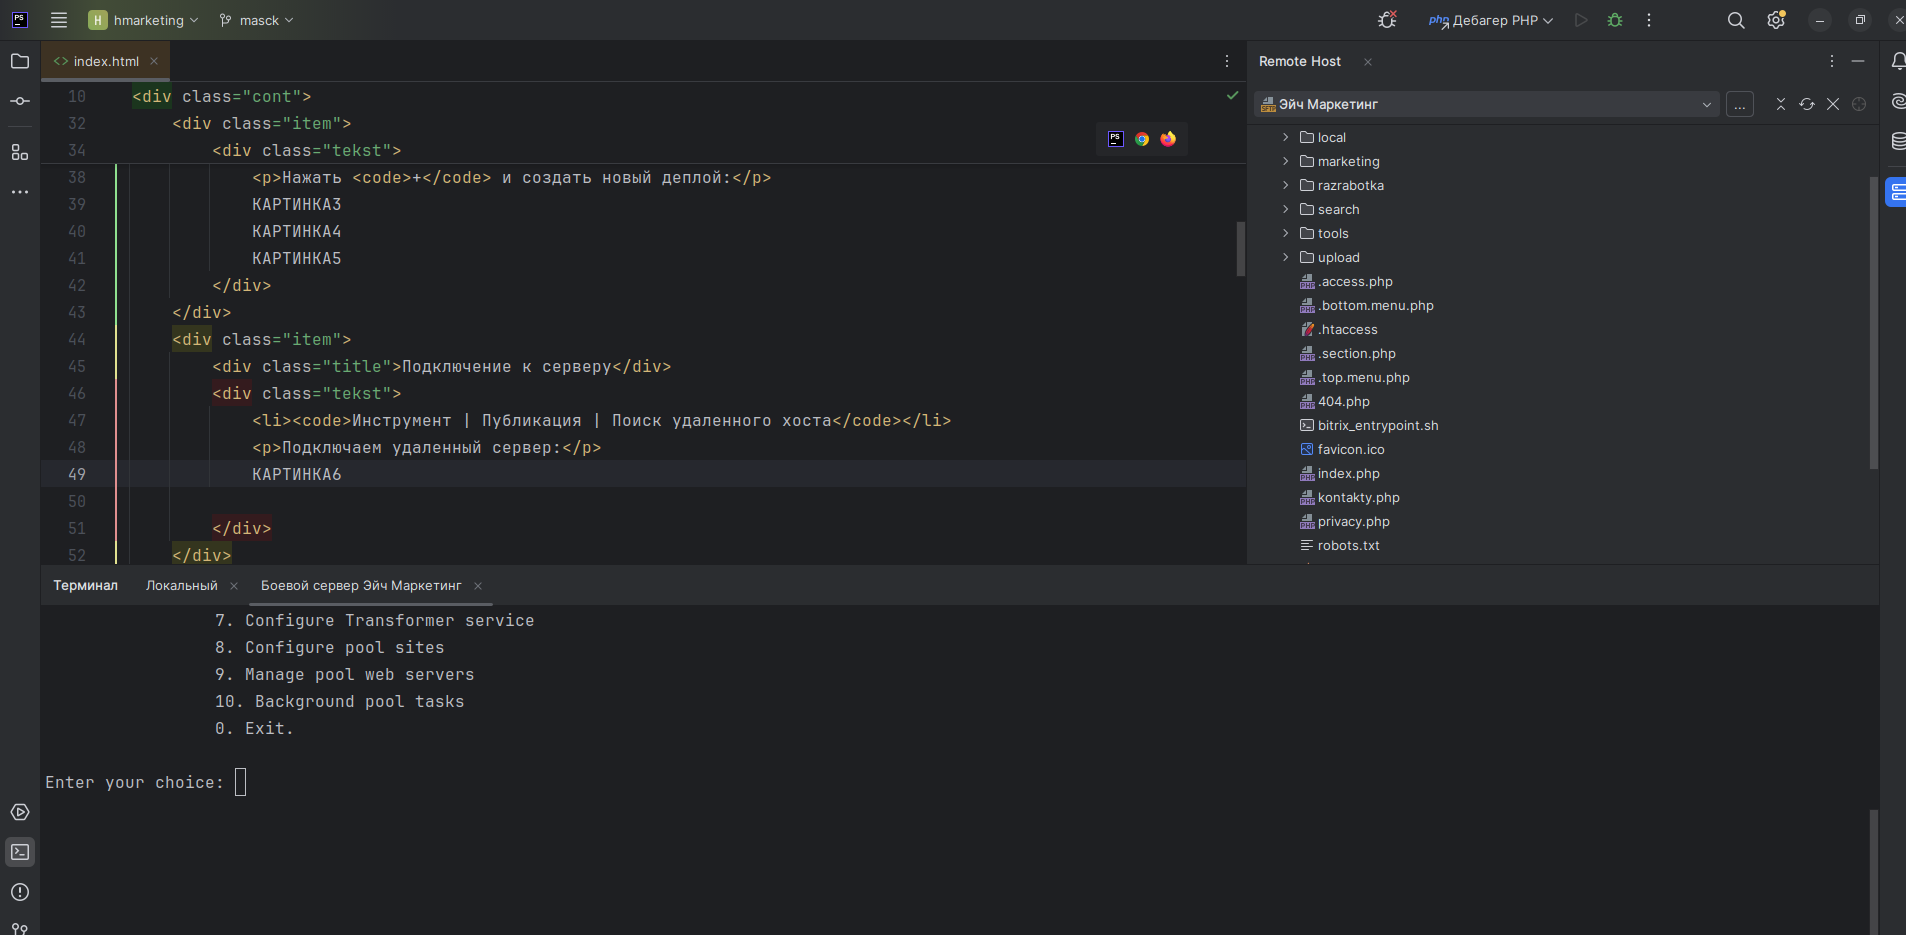The height and width of the screenshot is (935, 1906).
Task: Open the Problems tool window
Action: [x=20, y=892]
